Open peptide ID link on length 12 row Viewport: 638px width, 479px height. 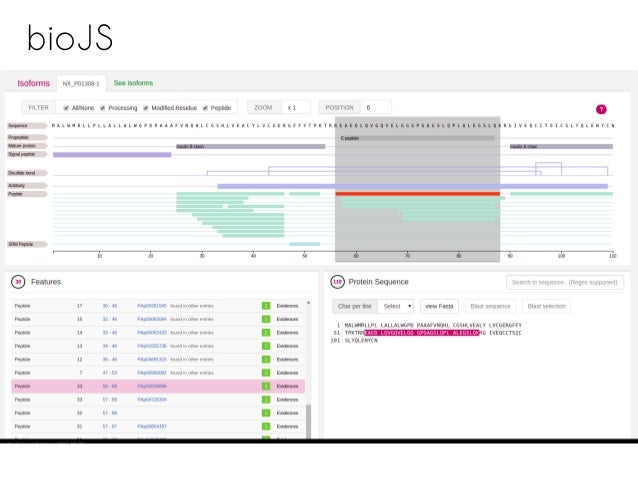(152, 359)
